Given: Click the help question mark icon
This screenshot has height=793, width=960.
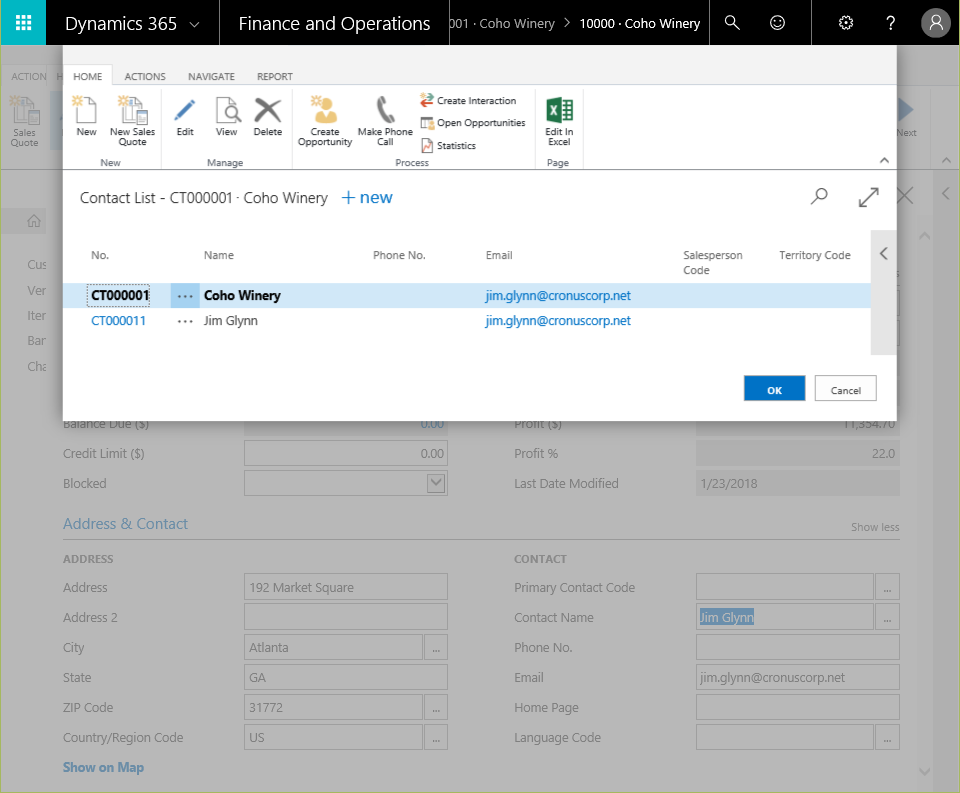Looking at the screenshot, I should (x=890, y=23).
